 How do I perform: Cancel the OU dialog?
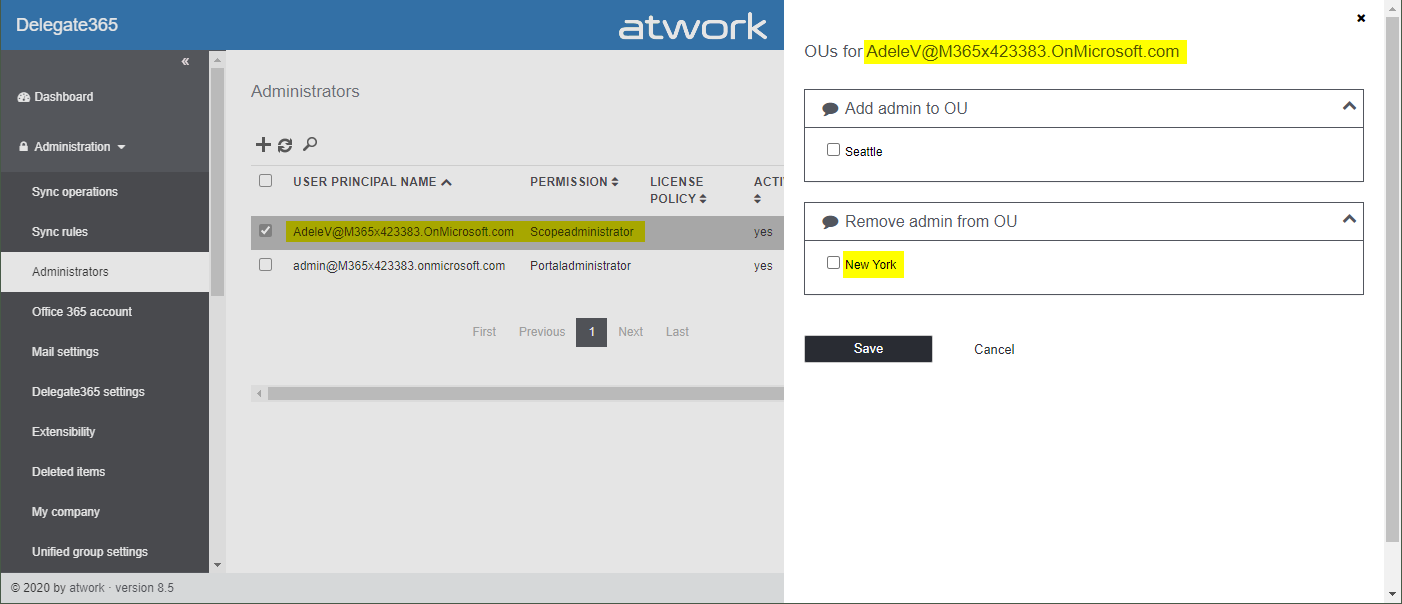click(x=994, y=349)
